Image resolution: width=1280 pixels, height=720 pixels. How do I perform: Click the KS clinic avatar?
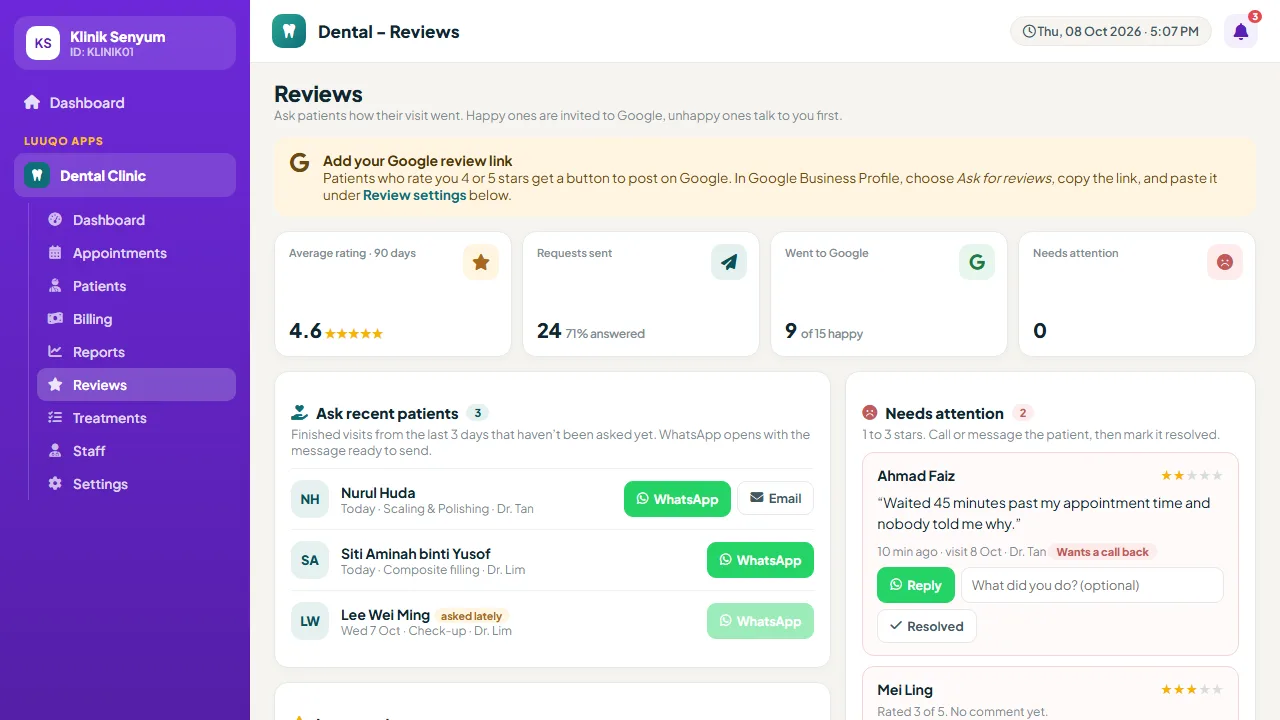43,43
